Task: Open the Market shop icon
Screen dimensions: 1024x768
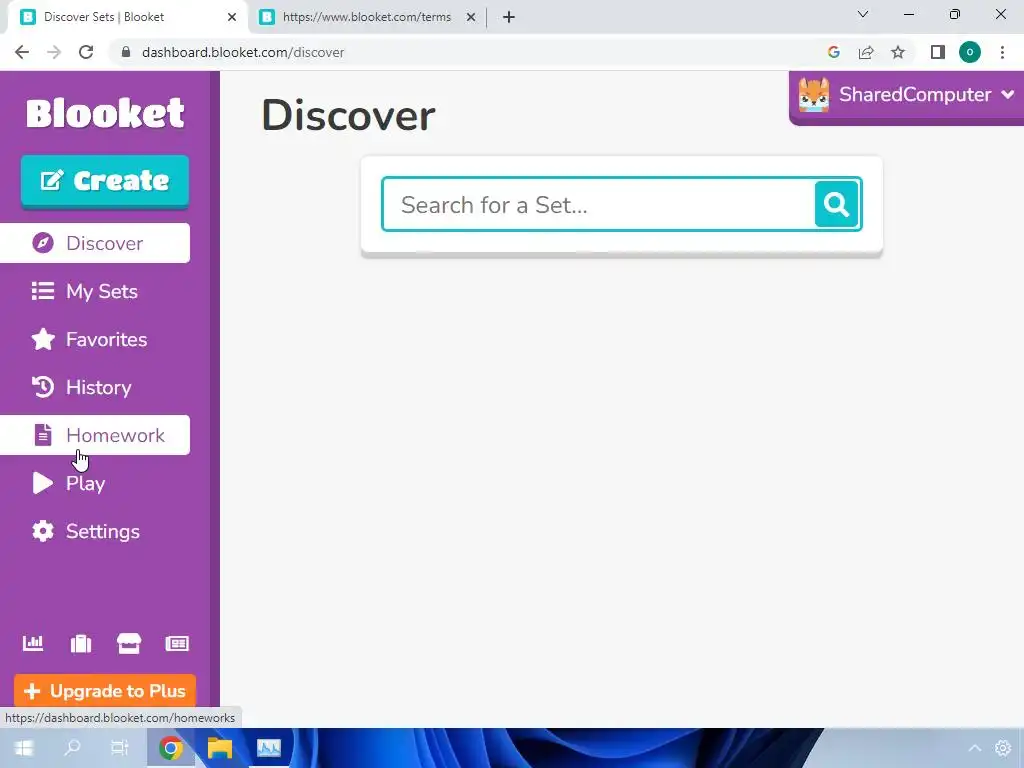Action: (x=129, y=643)
